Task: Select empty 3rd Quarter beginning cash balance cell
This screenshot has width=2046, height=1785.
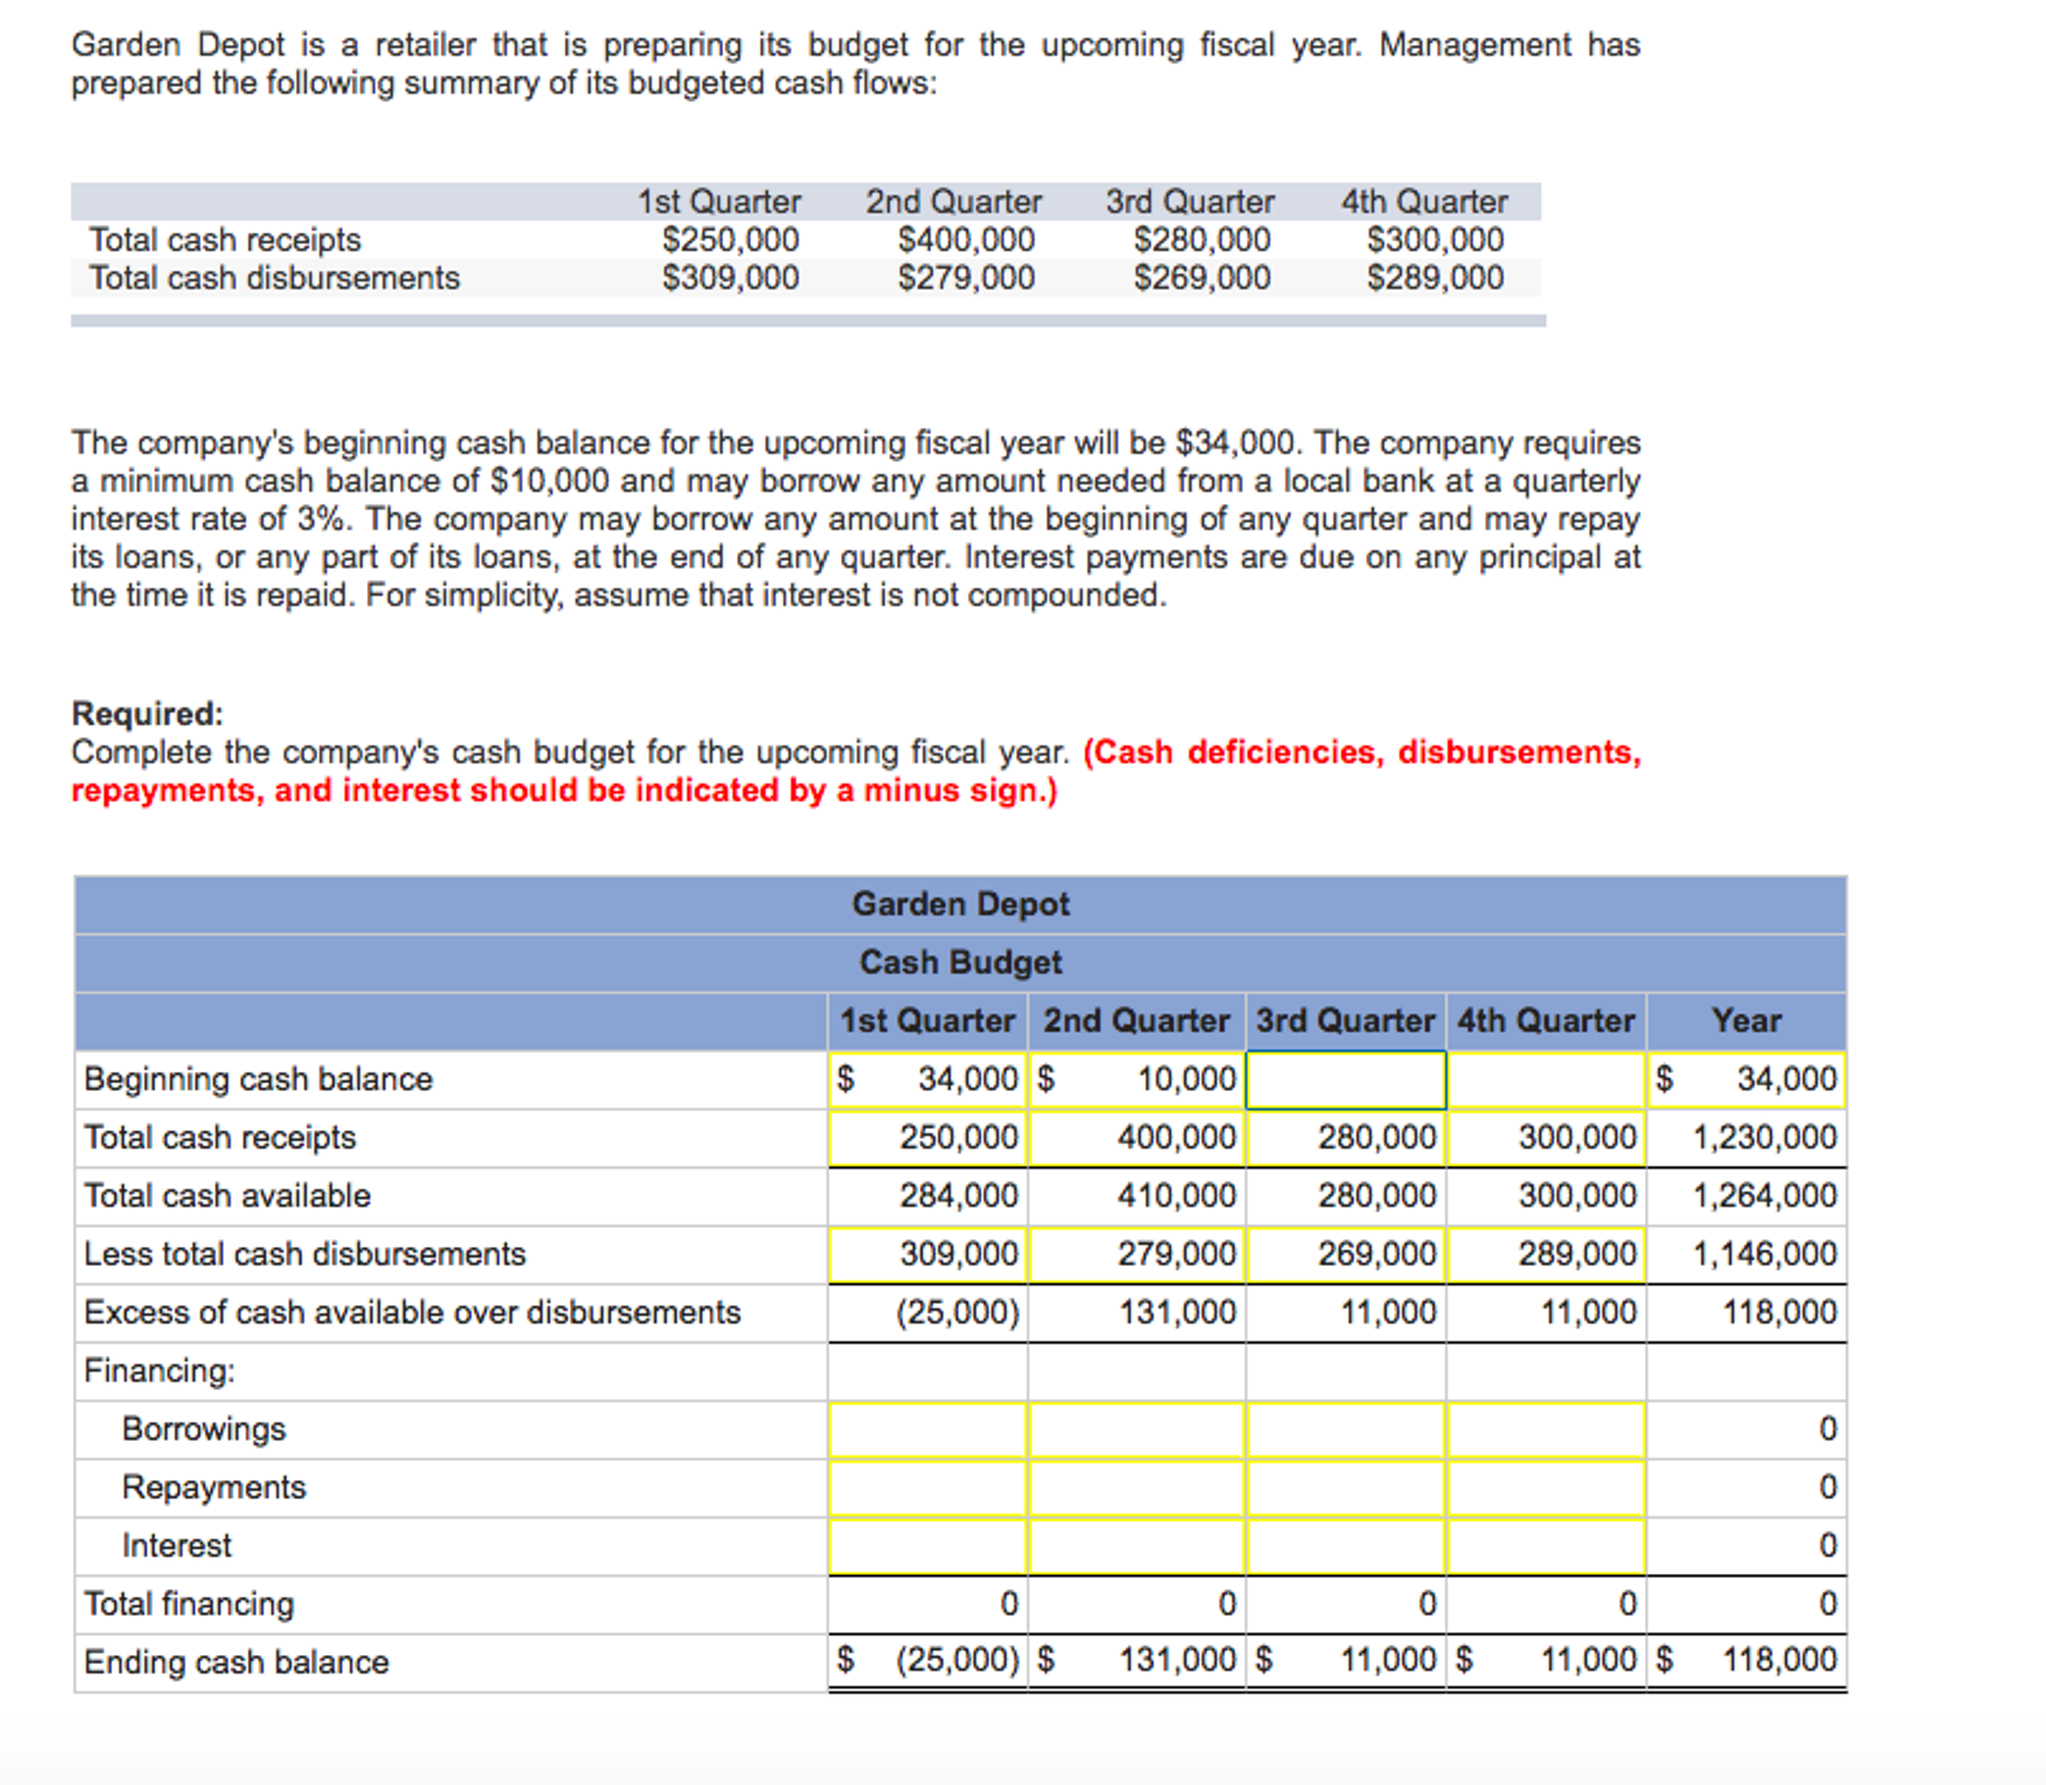Action: 1346,1079
